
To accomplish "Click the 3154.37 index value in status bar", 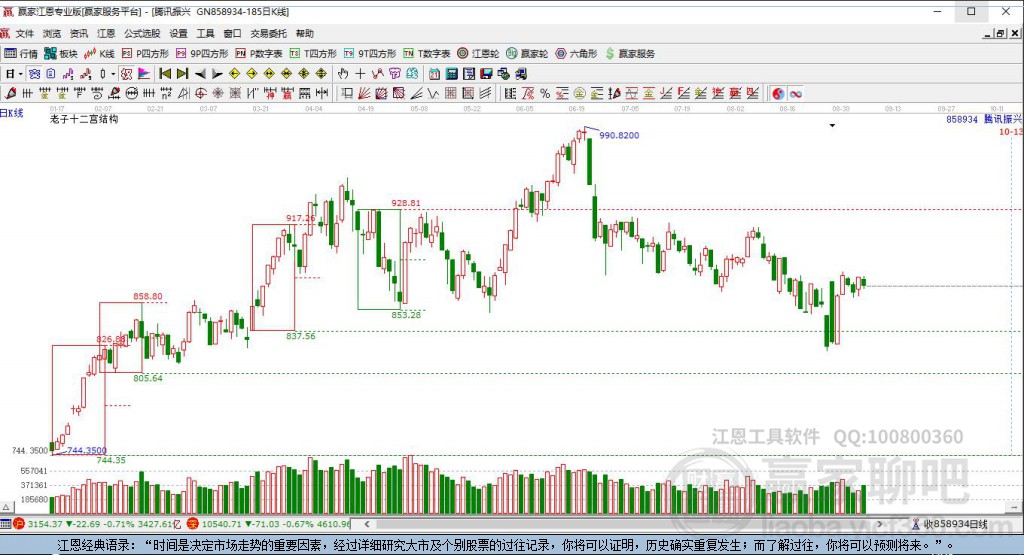I will (45, 524).
